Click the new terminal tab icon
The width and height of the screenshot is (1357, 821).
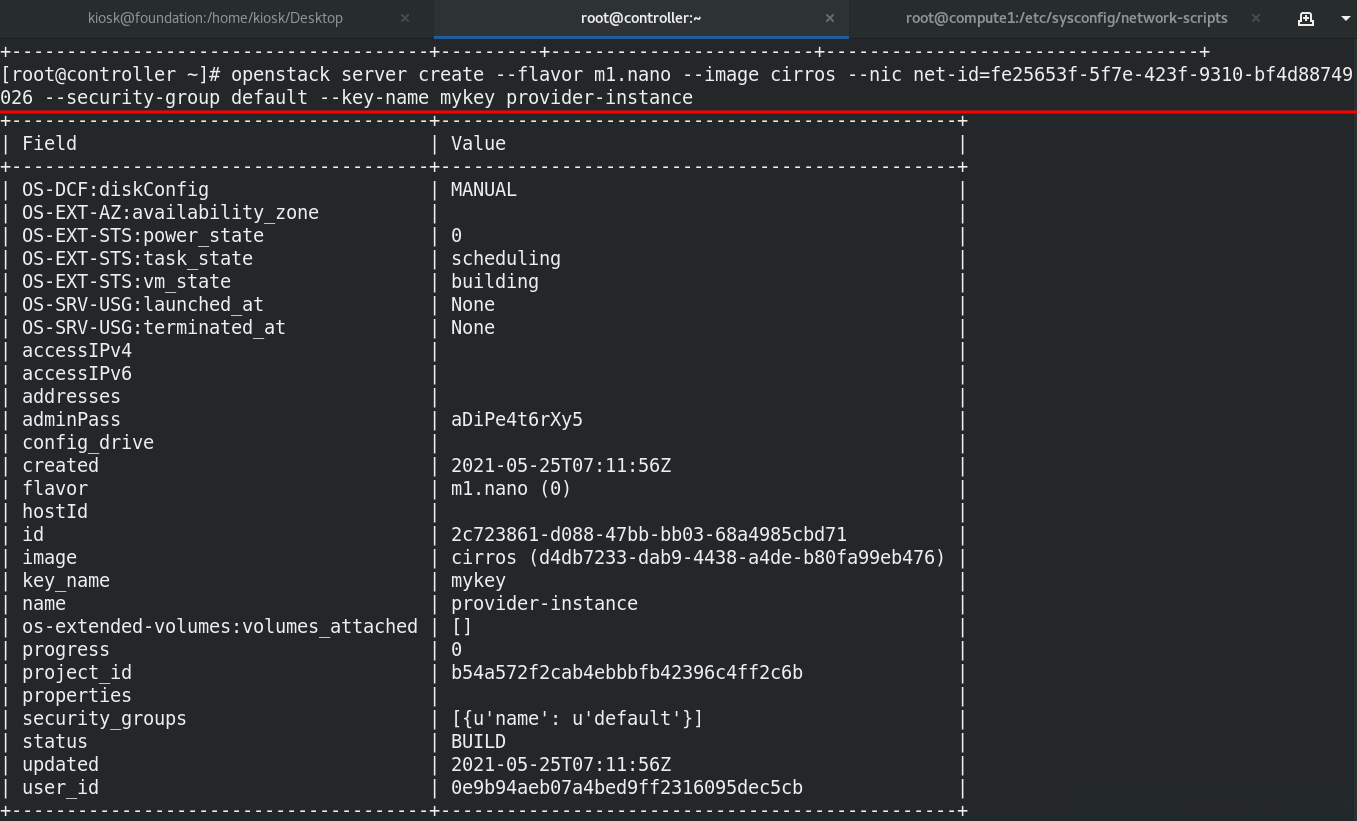[1305, 18]
